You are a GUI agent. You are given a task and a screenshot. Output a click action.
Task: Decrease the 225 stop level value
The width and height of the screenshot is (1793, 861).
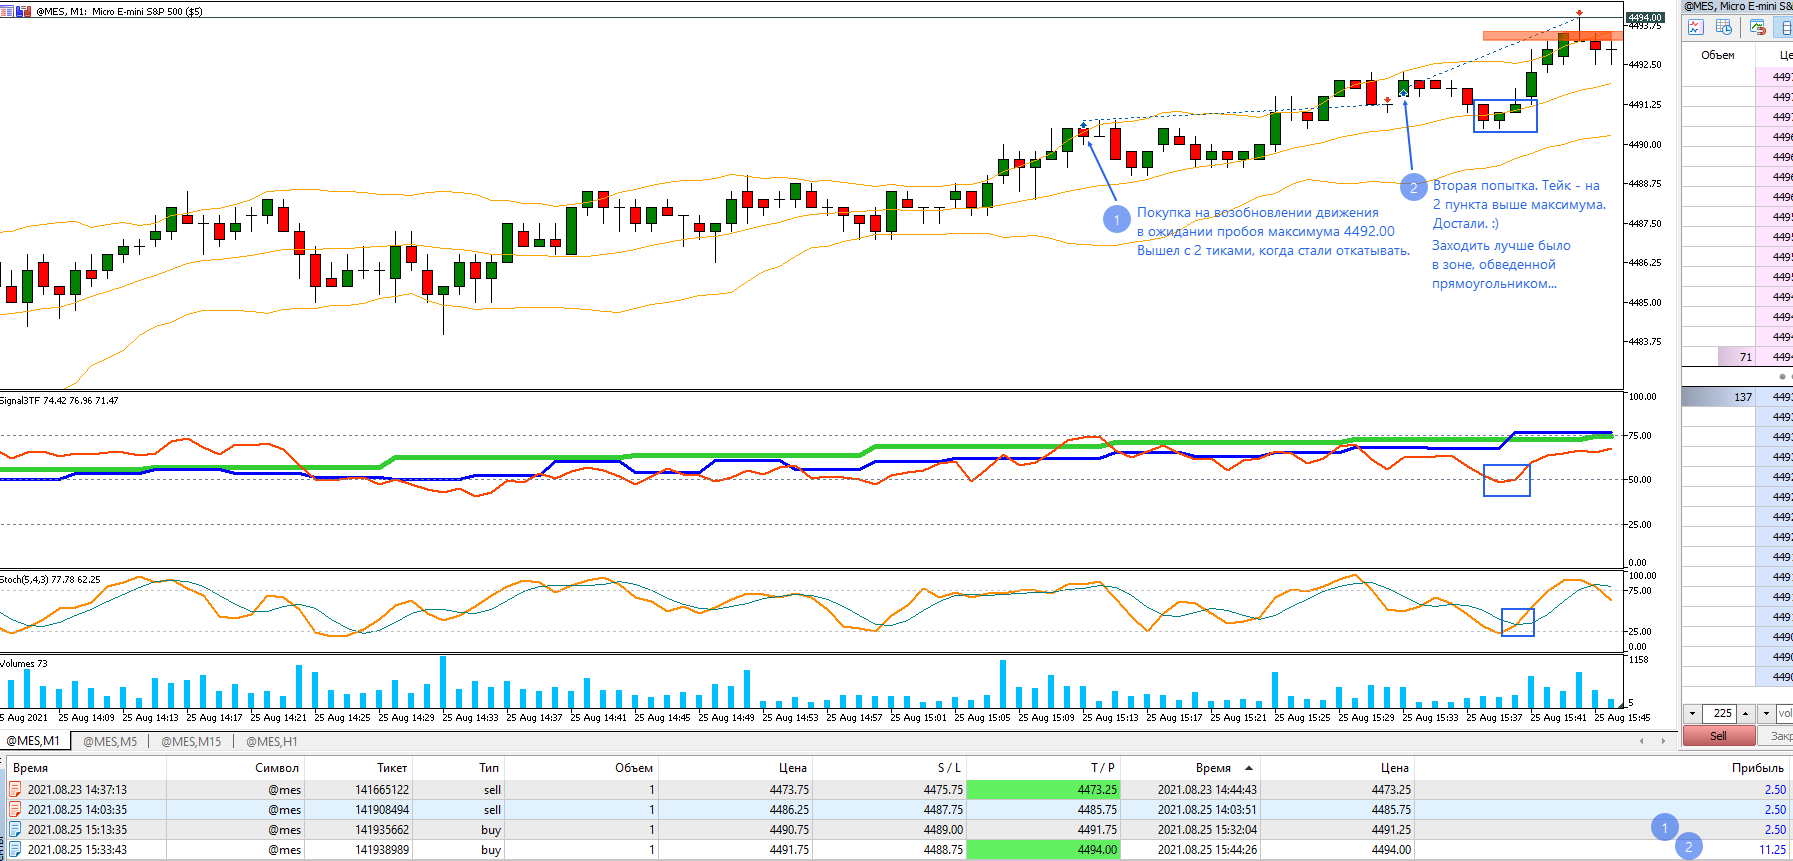1692,713
